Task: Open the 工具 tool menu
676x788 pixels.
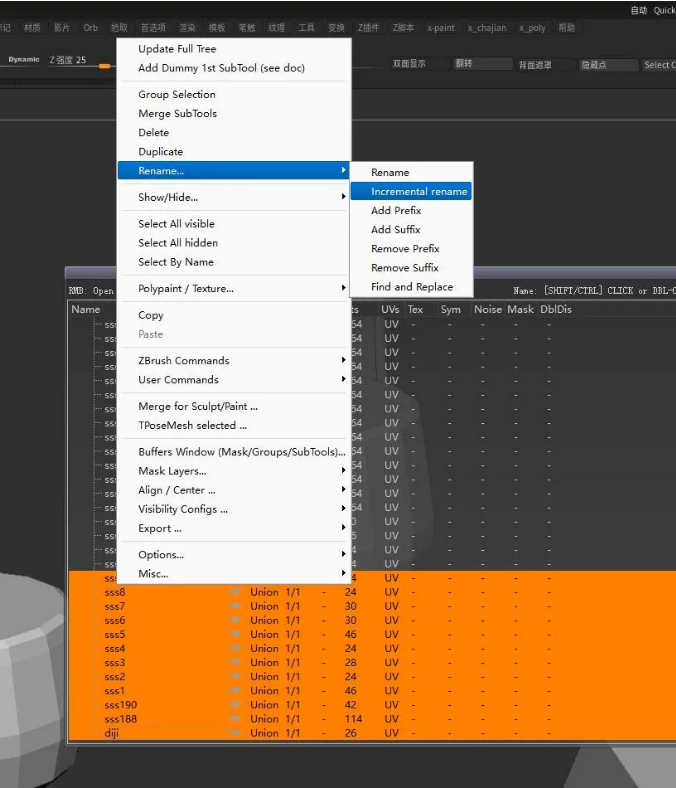Action: pyautogui.click(x=306, y=28)
